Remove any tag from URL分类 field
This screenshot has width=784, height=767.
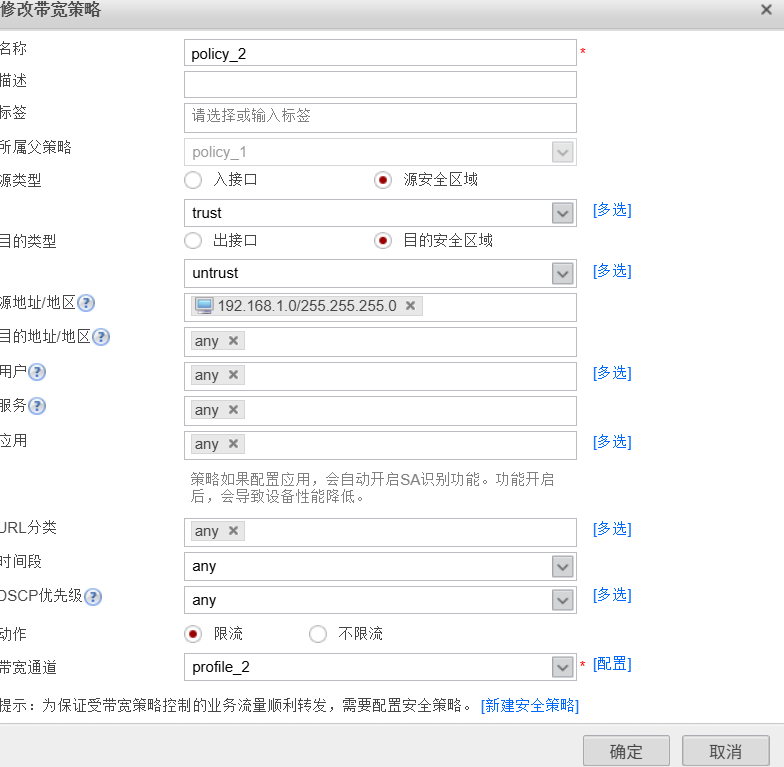(x=233, y=530)
